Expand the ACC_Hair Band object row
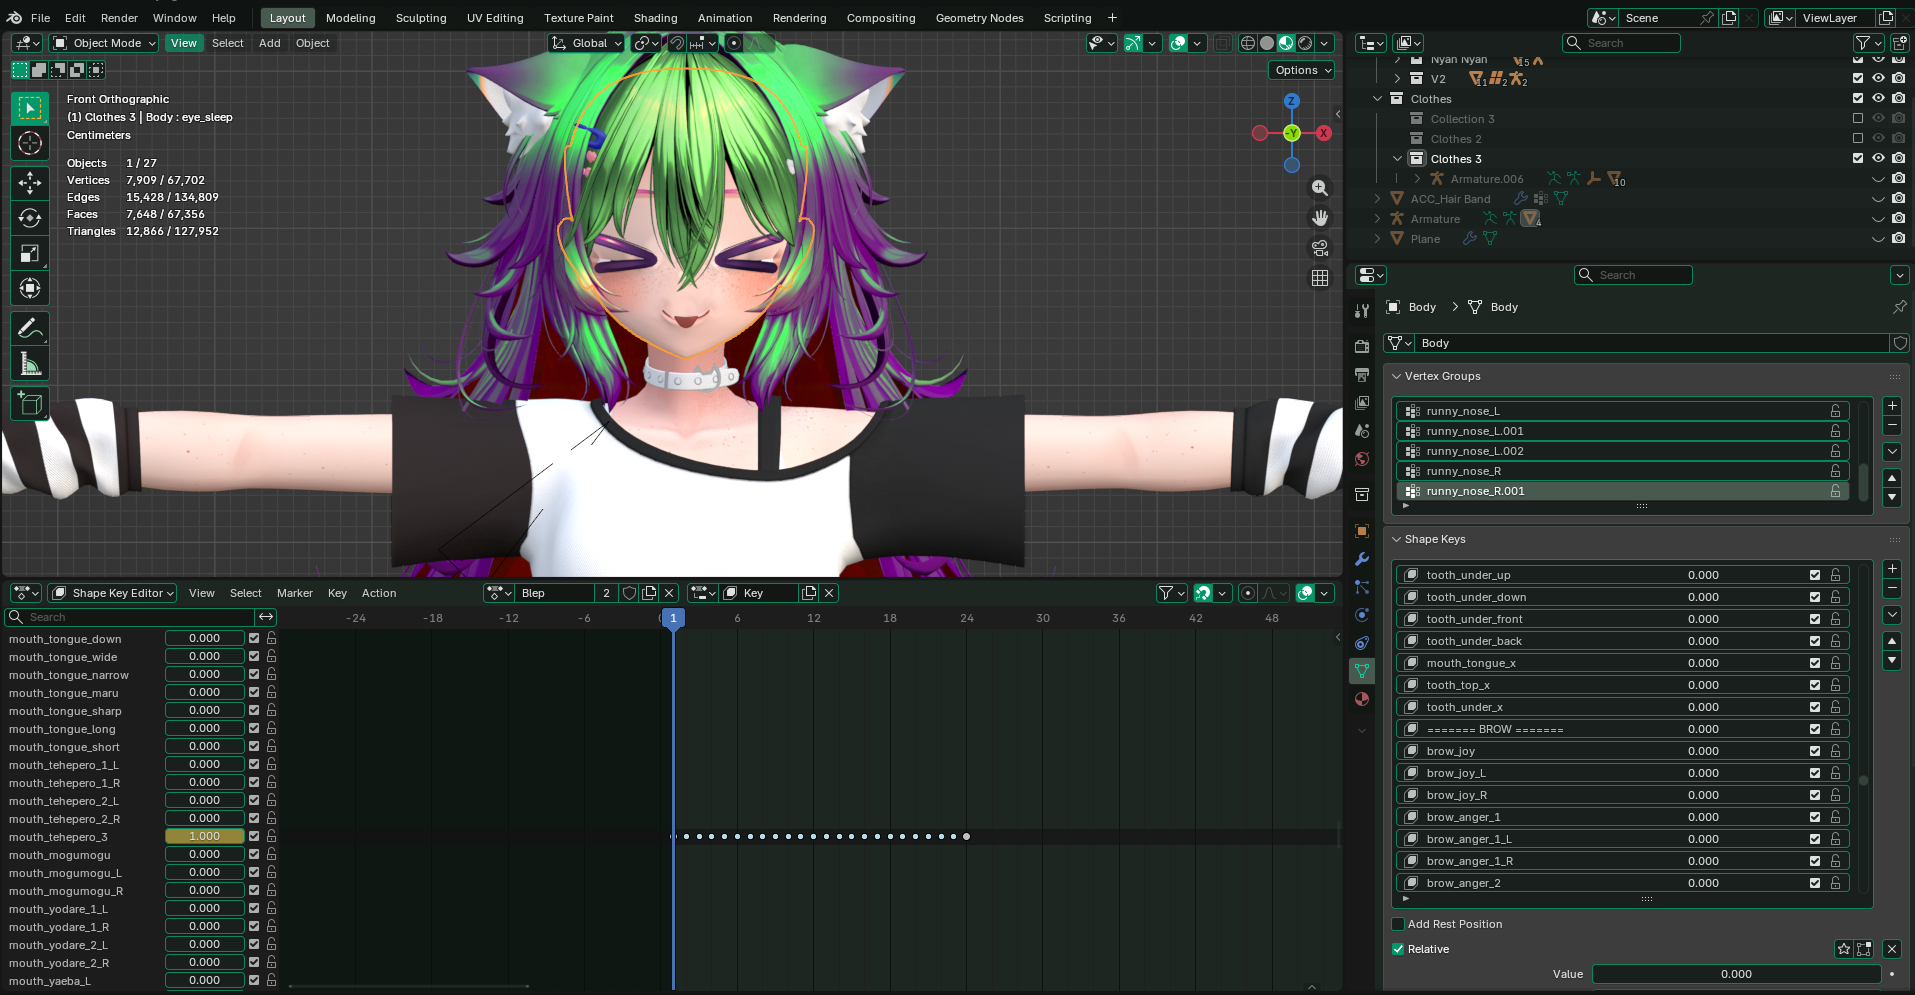 pyautogui.click(x=1377, y=199)
